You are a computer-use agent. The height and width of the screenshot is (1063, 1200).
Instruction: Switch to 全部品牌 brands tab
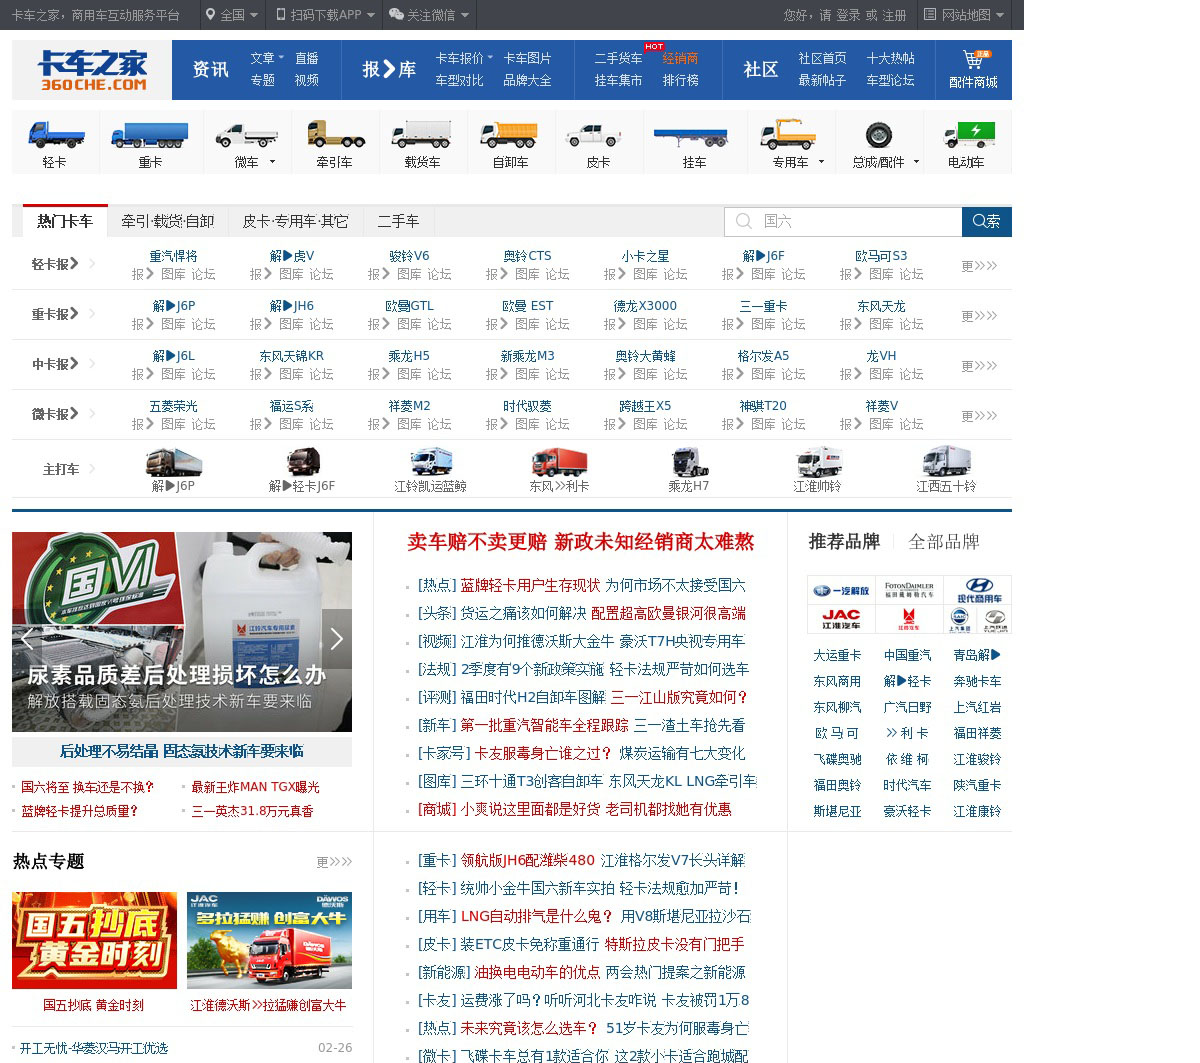(x=944, y=542)
